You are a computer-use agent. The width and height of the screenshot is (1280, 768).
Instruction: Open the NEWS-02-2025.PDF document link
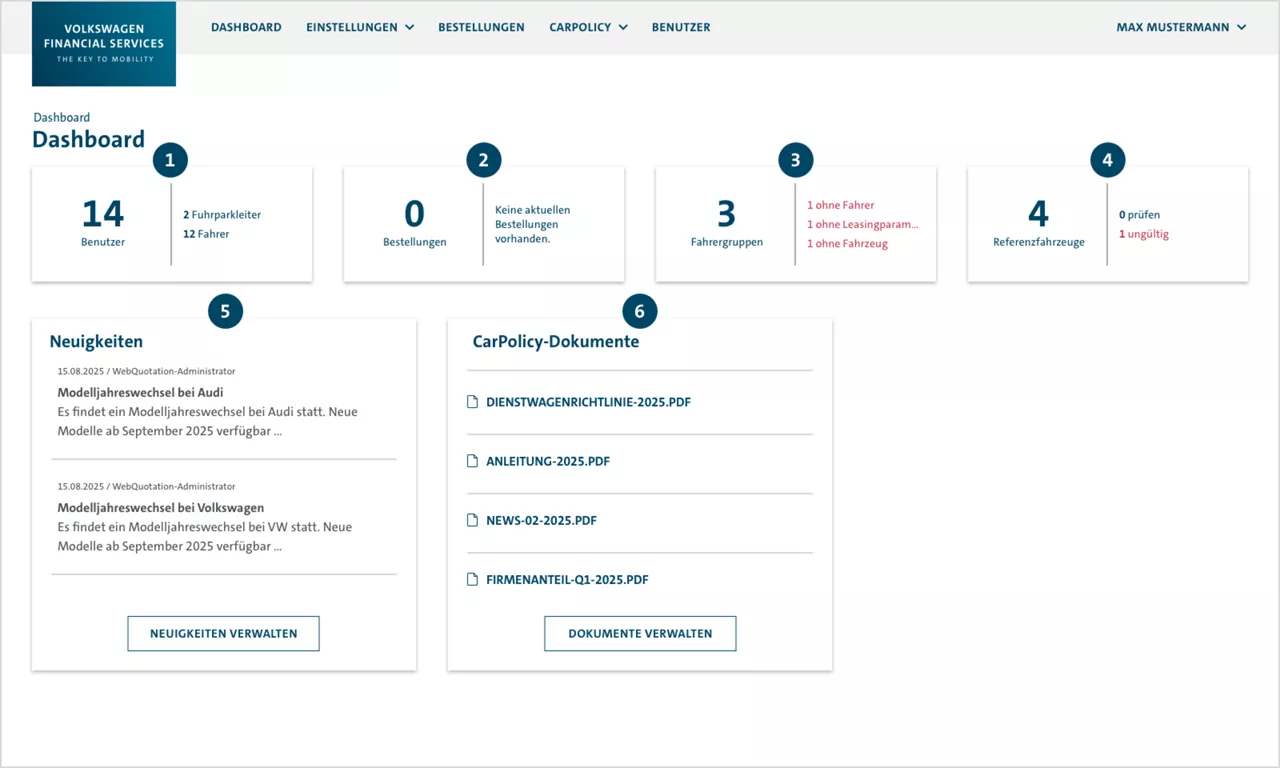click(541, 520)
